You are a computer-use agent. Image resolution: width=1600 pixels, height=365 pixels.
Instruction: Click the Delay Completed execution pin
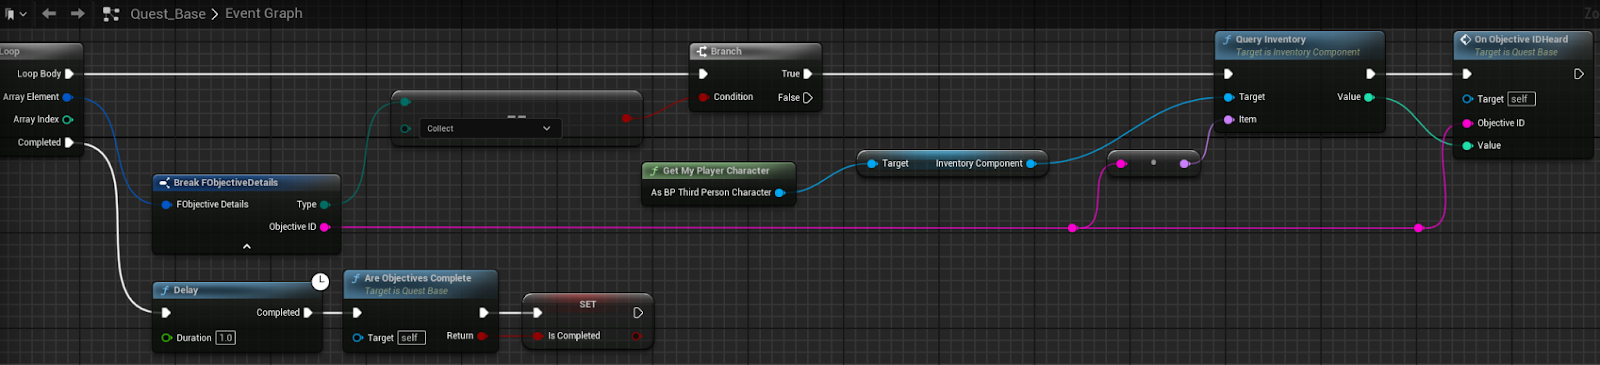click(x=308, y=313)
